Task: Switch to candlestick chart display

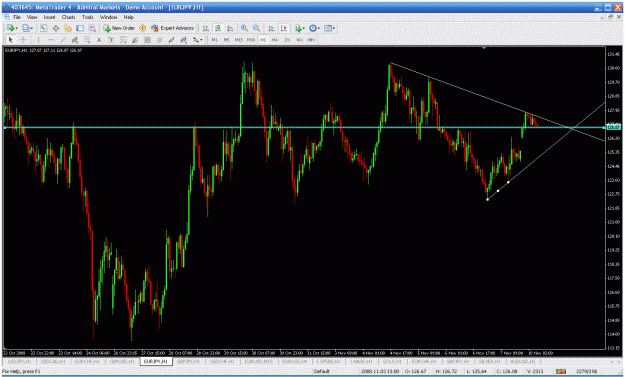Action: [218, 28]
